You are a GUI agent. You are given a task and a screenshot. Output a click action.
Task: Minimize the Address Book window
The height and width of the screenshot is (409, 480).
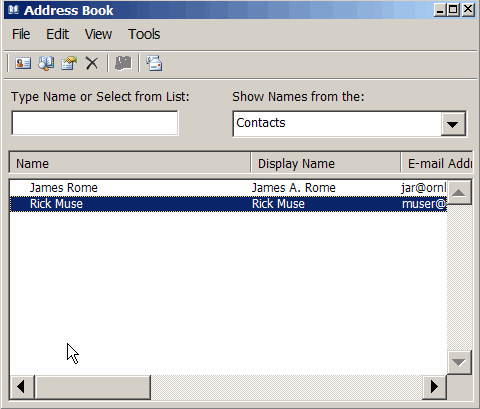(440, 10)
